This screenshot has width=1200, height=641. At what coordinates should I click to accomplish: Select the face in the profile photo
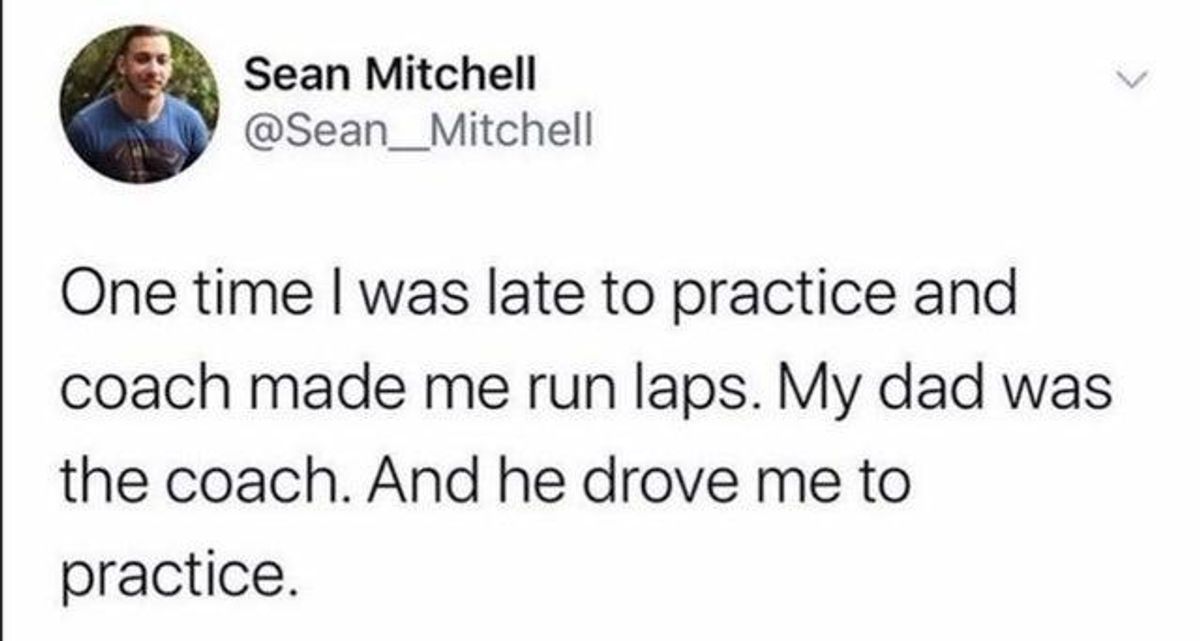point(142,64)
